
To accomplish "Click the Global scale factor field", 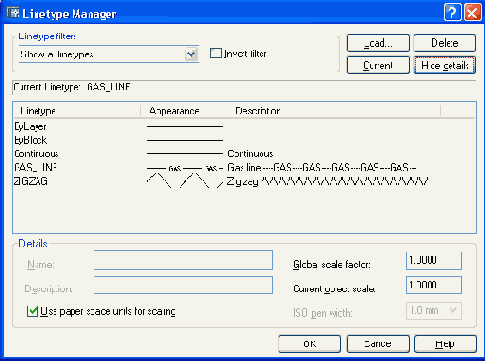I will point(434,260).
